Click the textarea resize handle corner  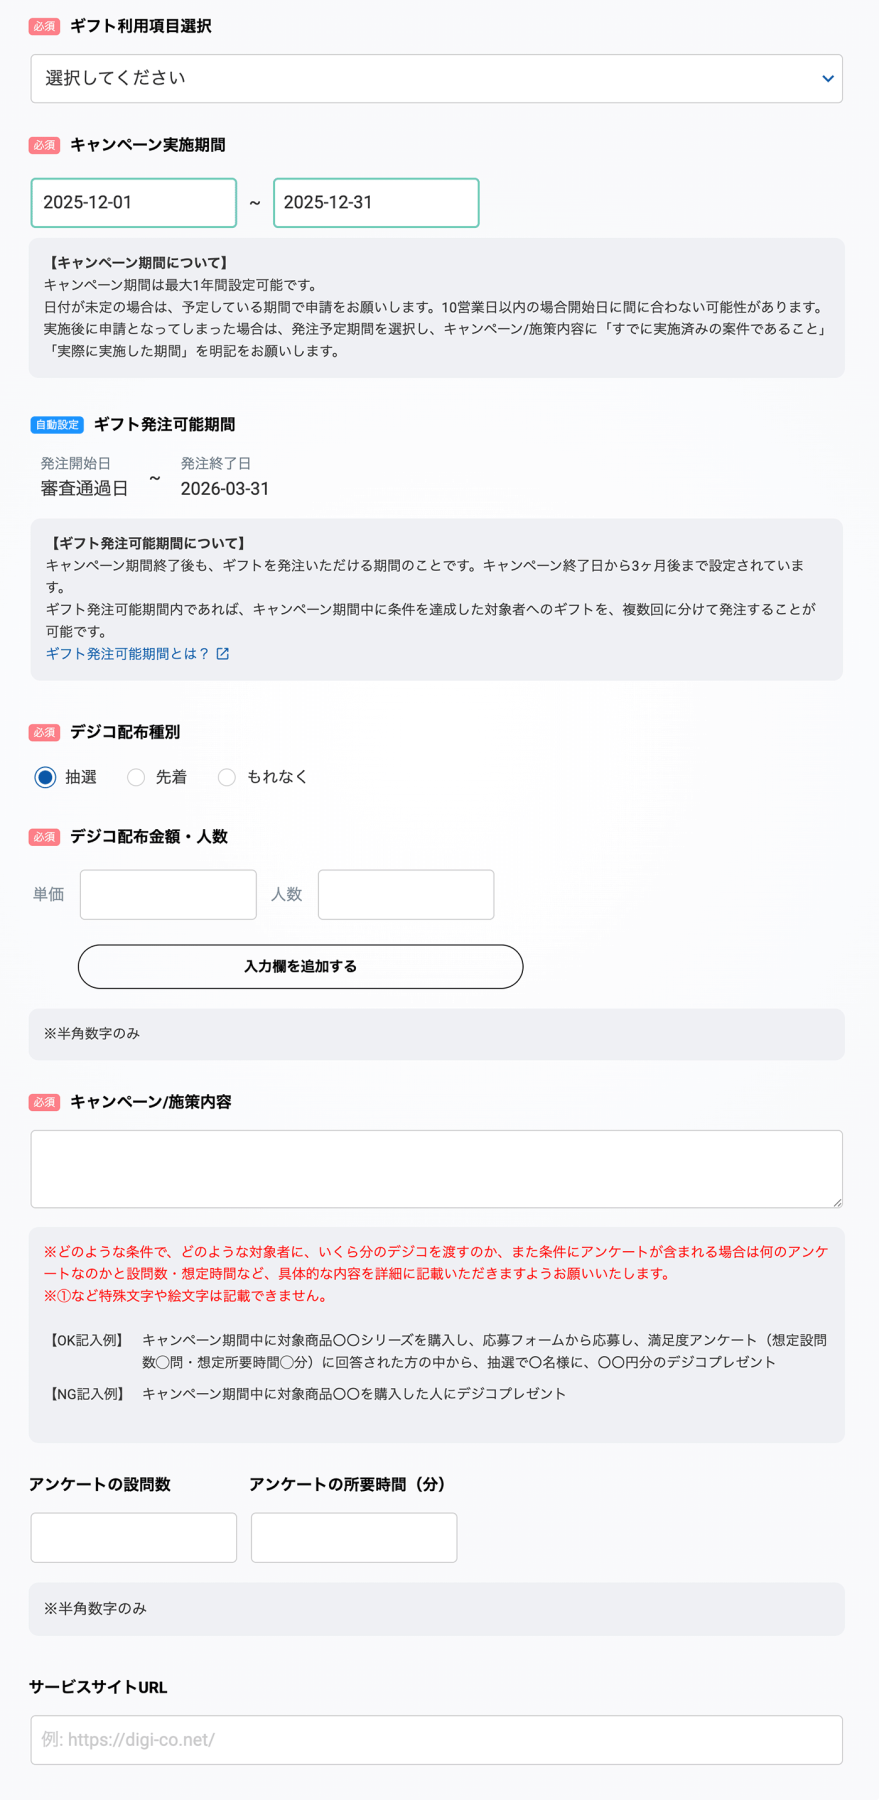837,1202
